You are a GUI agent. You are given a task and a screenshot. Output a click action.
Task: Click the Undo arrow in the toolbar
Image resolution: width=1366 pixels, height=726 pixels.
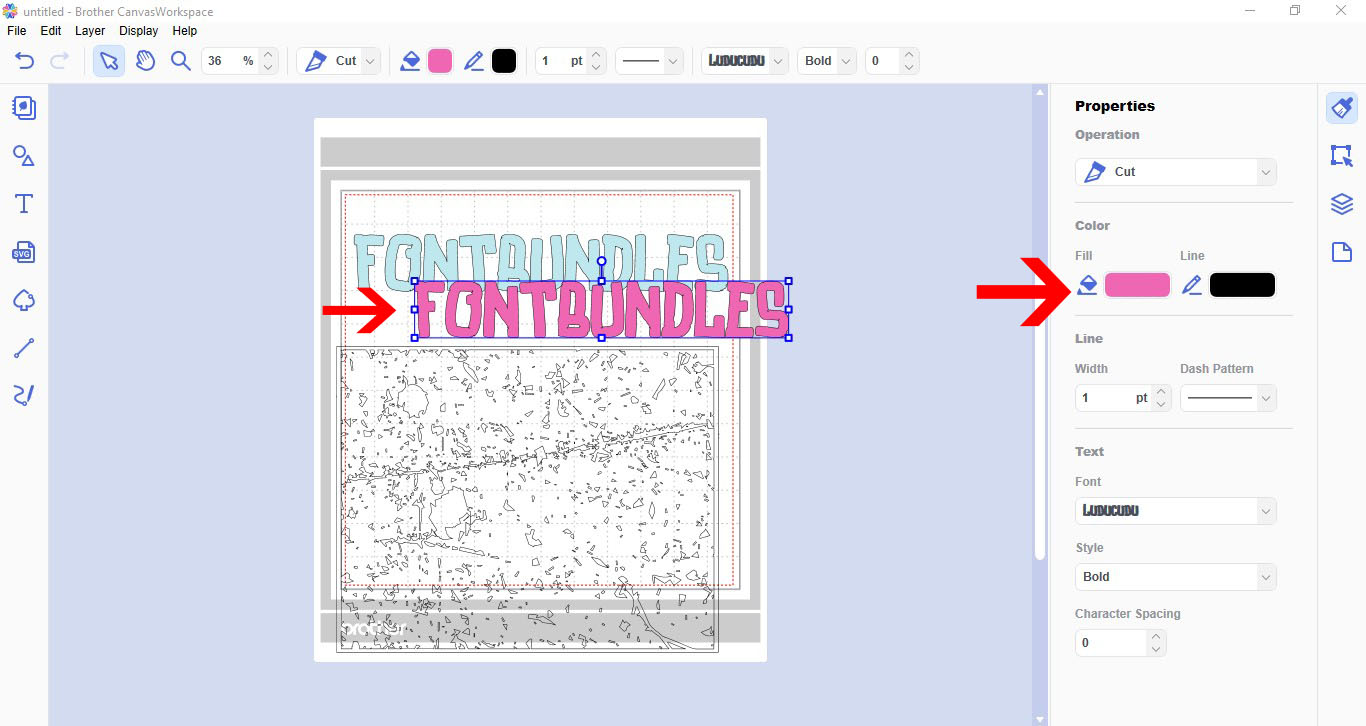(x=23, y=60)
